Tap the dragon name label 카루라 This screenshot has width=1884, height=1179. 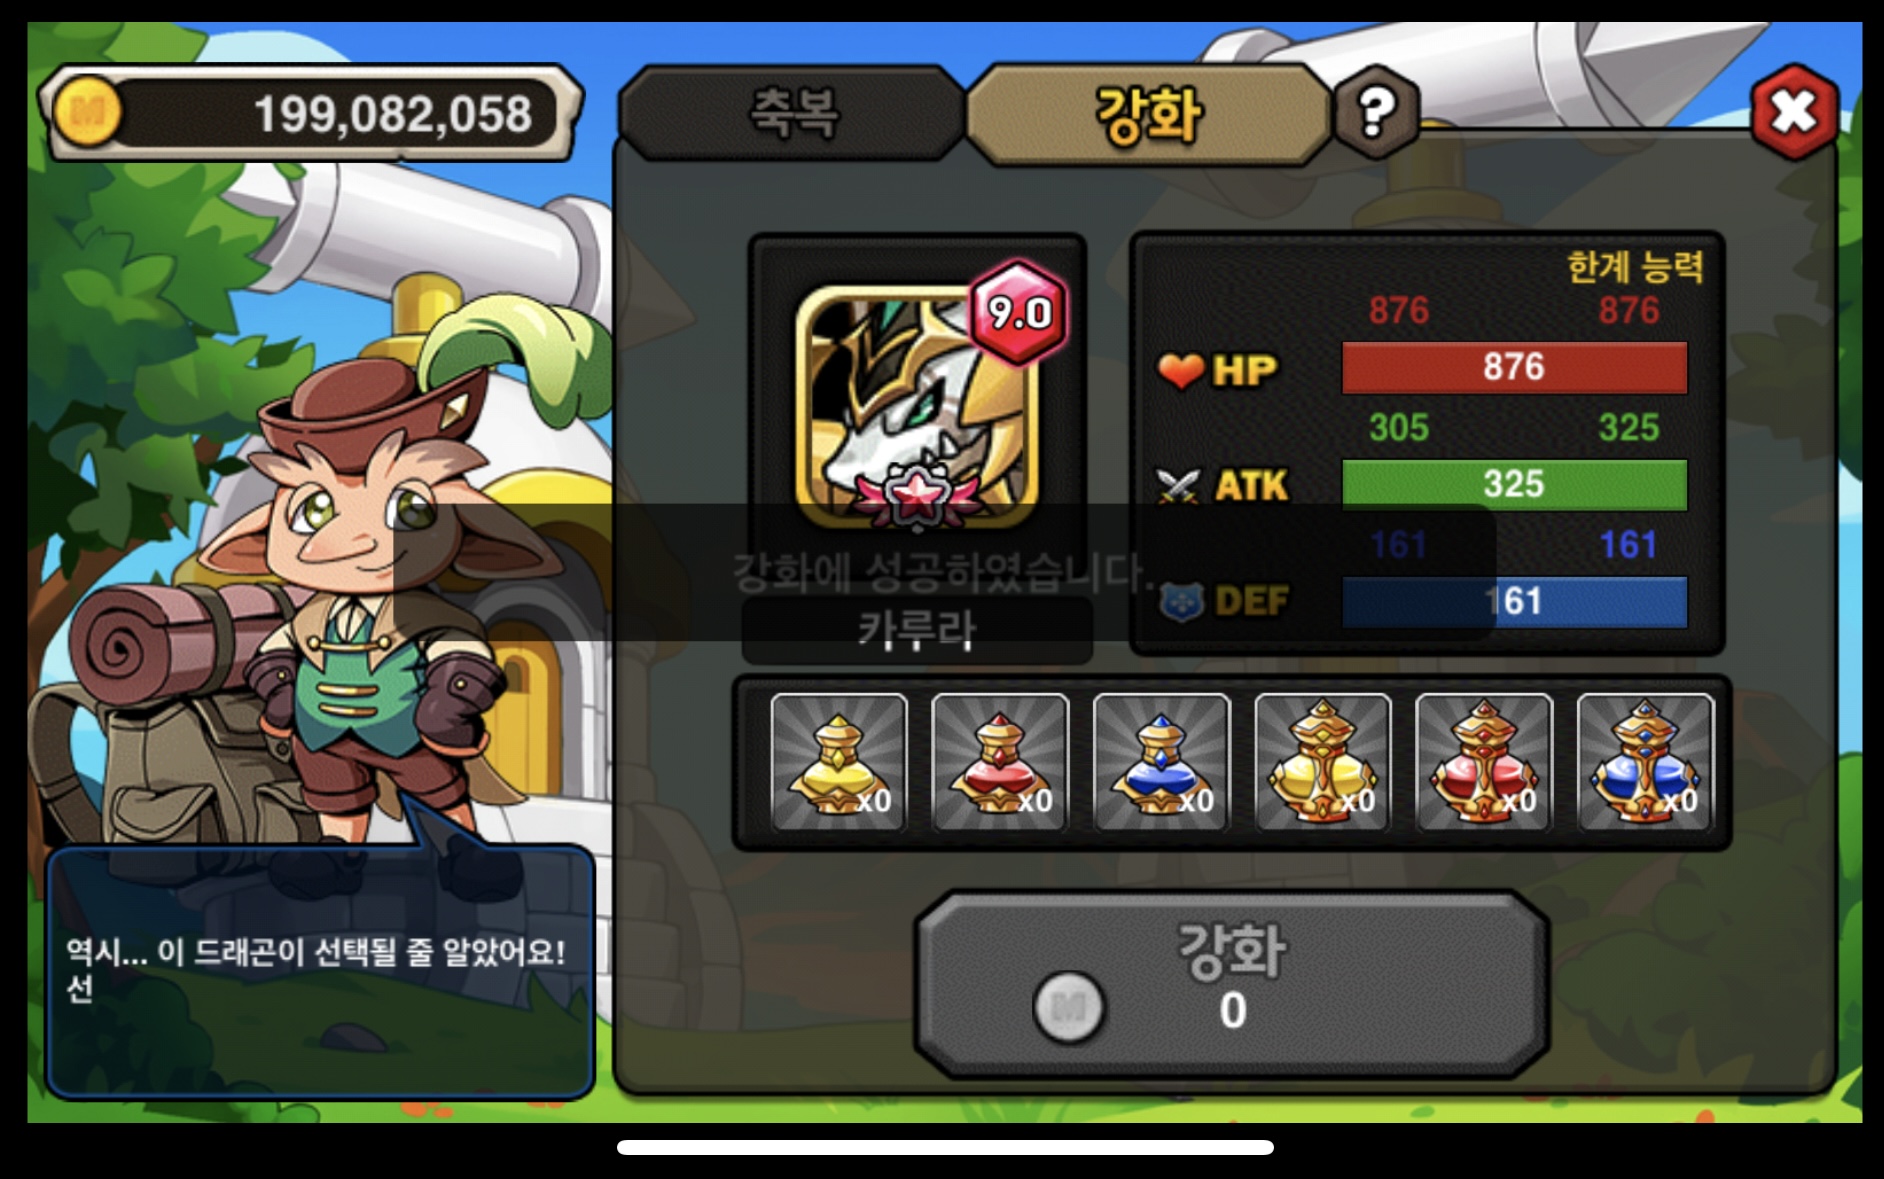(917, 630)
